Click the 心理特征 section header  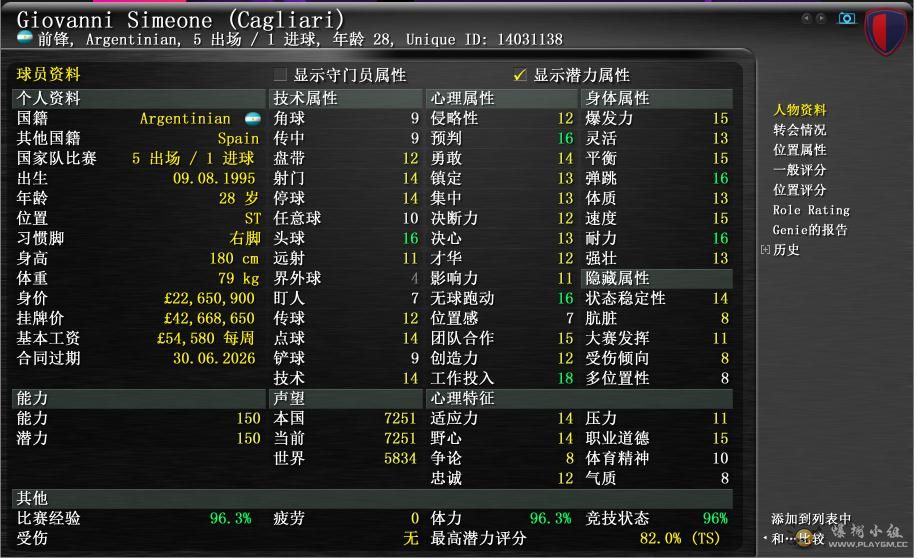point(580,398)
